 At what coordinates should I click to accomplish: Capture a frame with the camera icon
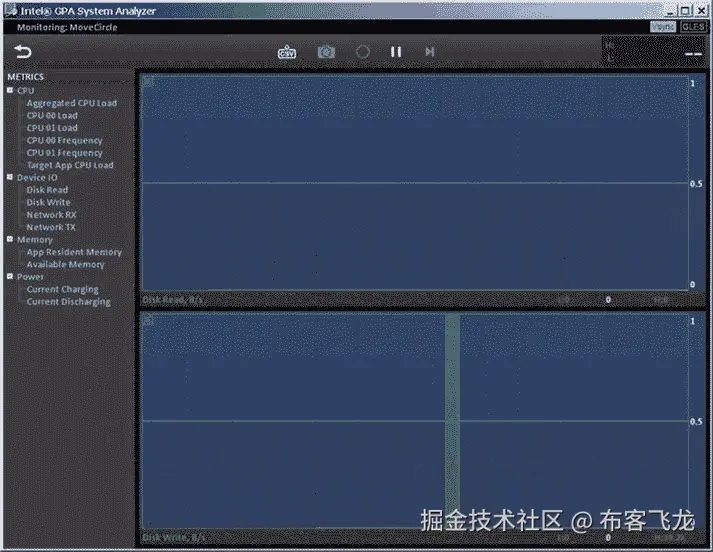326,52
